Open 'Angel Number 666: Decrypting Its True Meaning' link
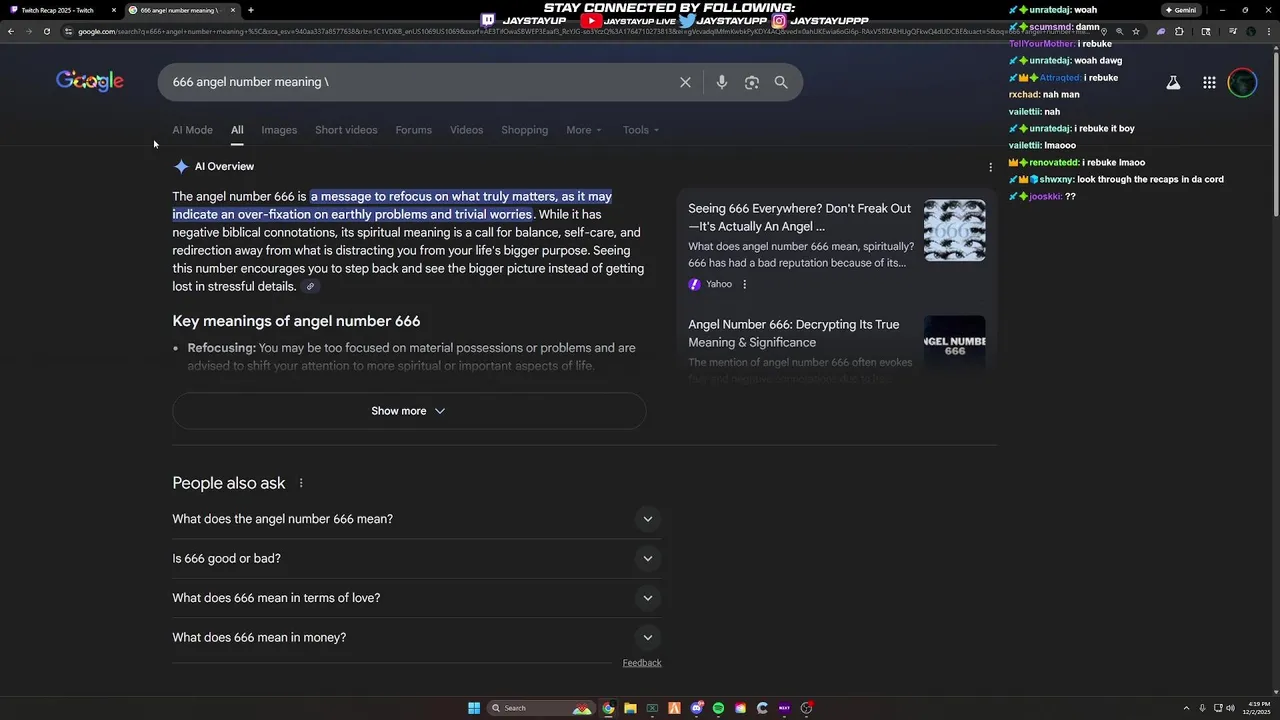The image size is (1280, 720). (793, 333)
